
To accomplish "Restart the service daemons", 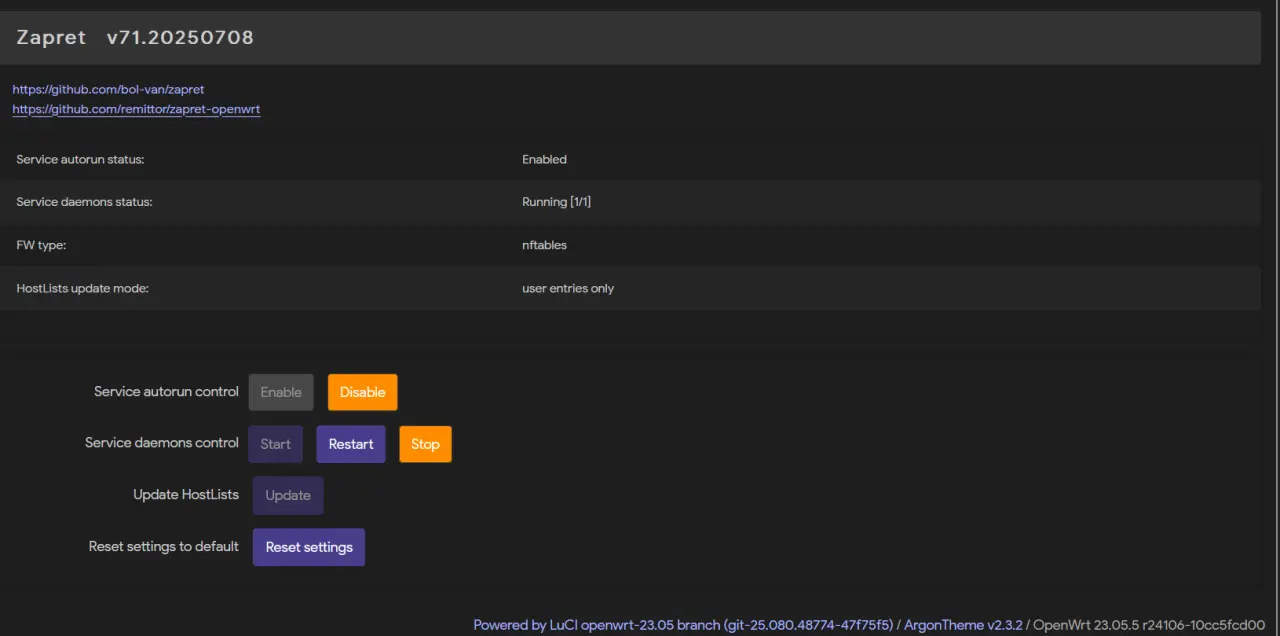I will (x=351, y=444).
